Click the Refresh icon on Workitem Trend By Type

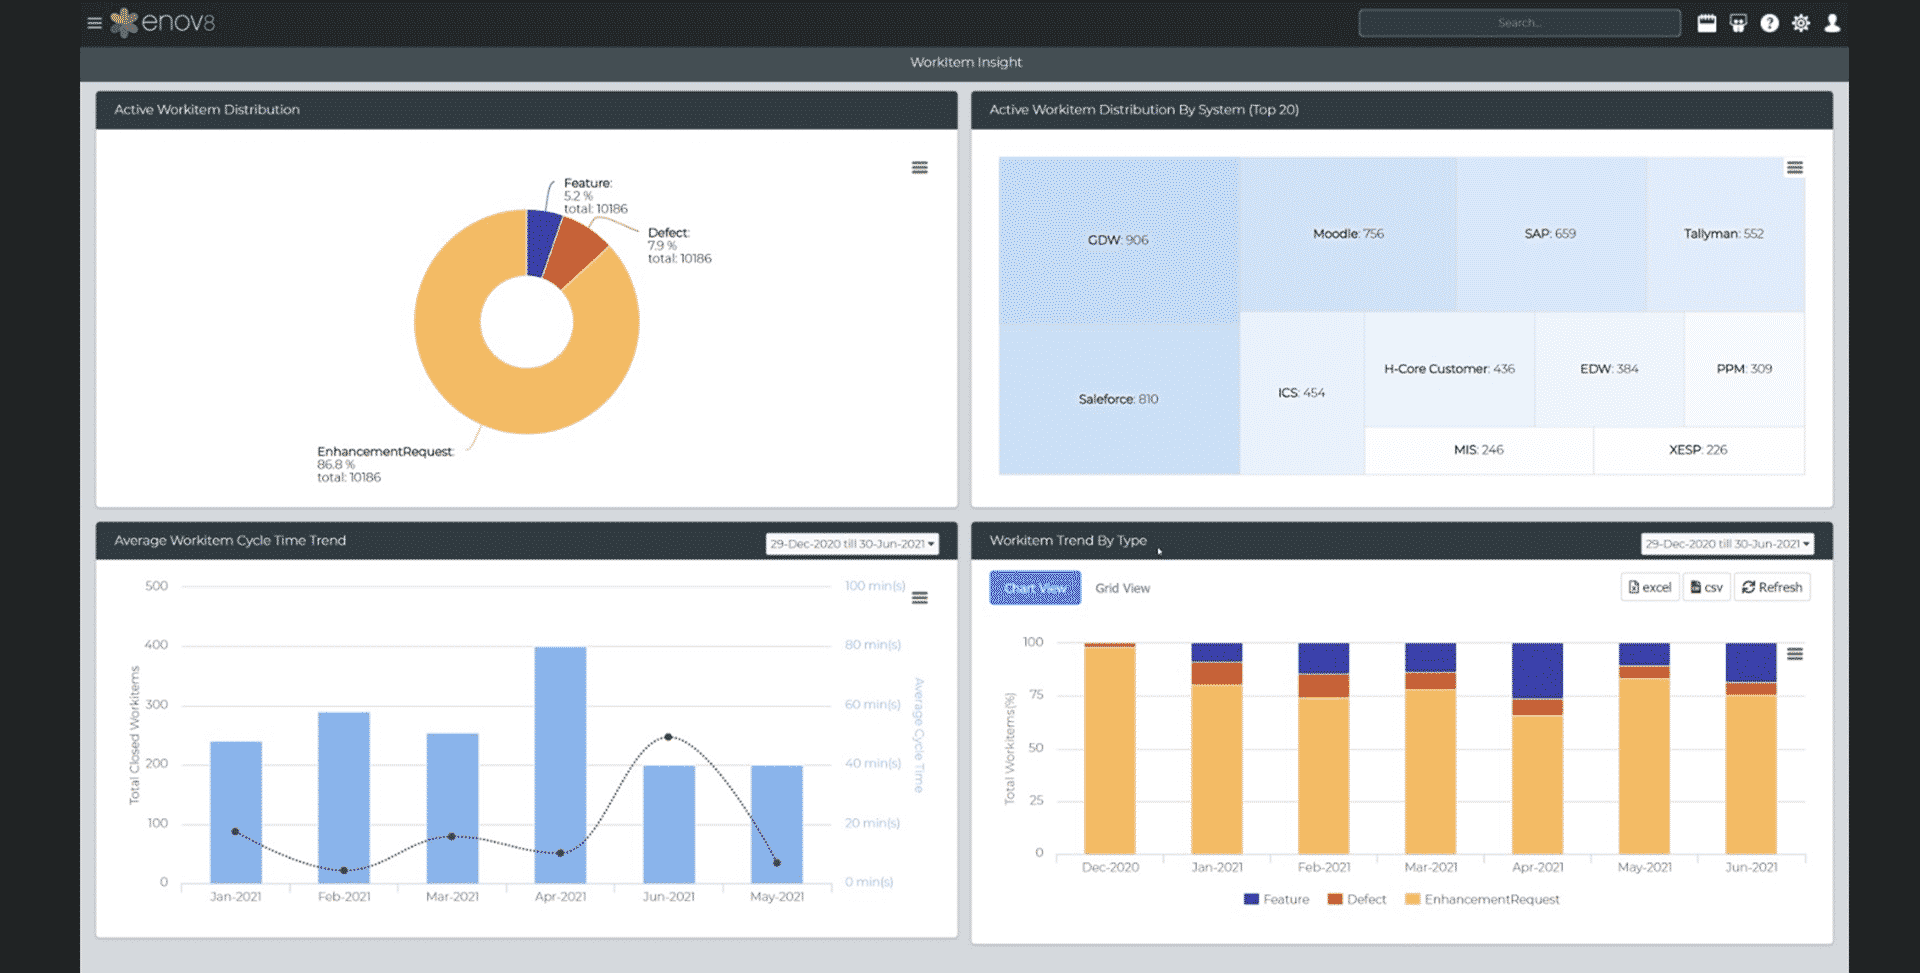1772,587
